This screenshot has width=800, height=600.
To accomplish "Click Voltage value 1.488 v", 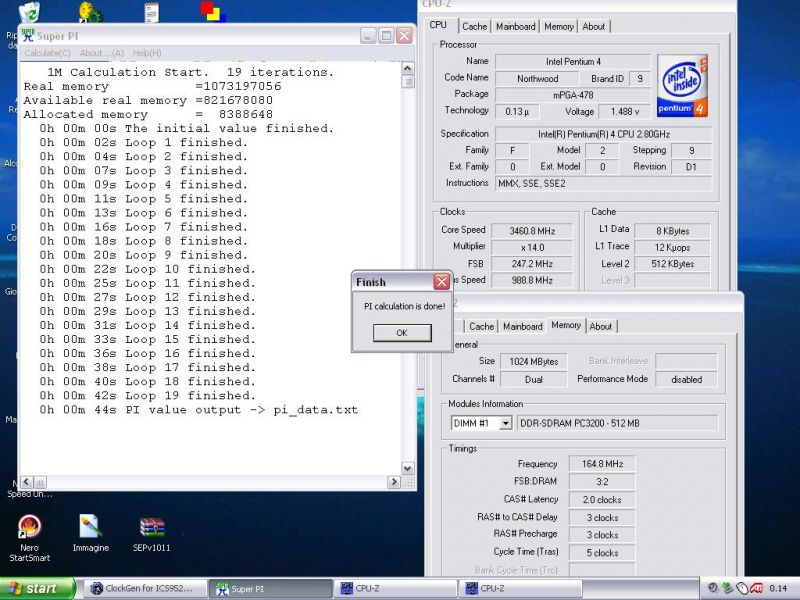I will click(x=624, y=111).
